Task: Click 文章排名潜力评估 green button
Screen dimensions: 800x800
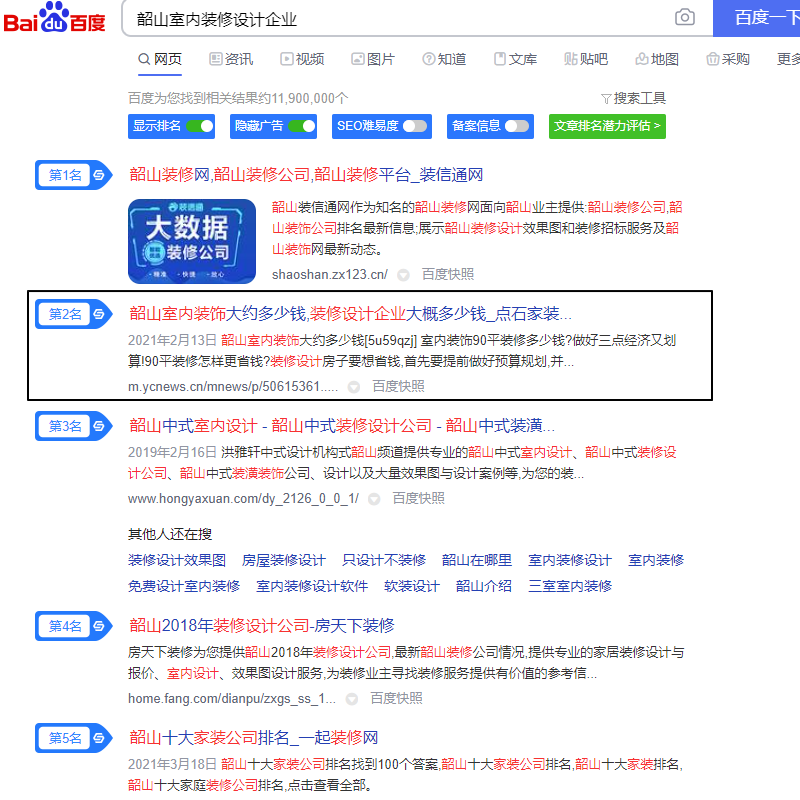Action: pos(607,126)
